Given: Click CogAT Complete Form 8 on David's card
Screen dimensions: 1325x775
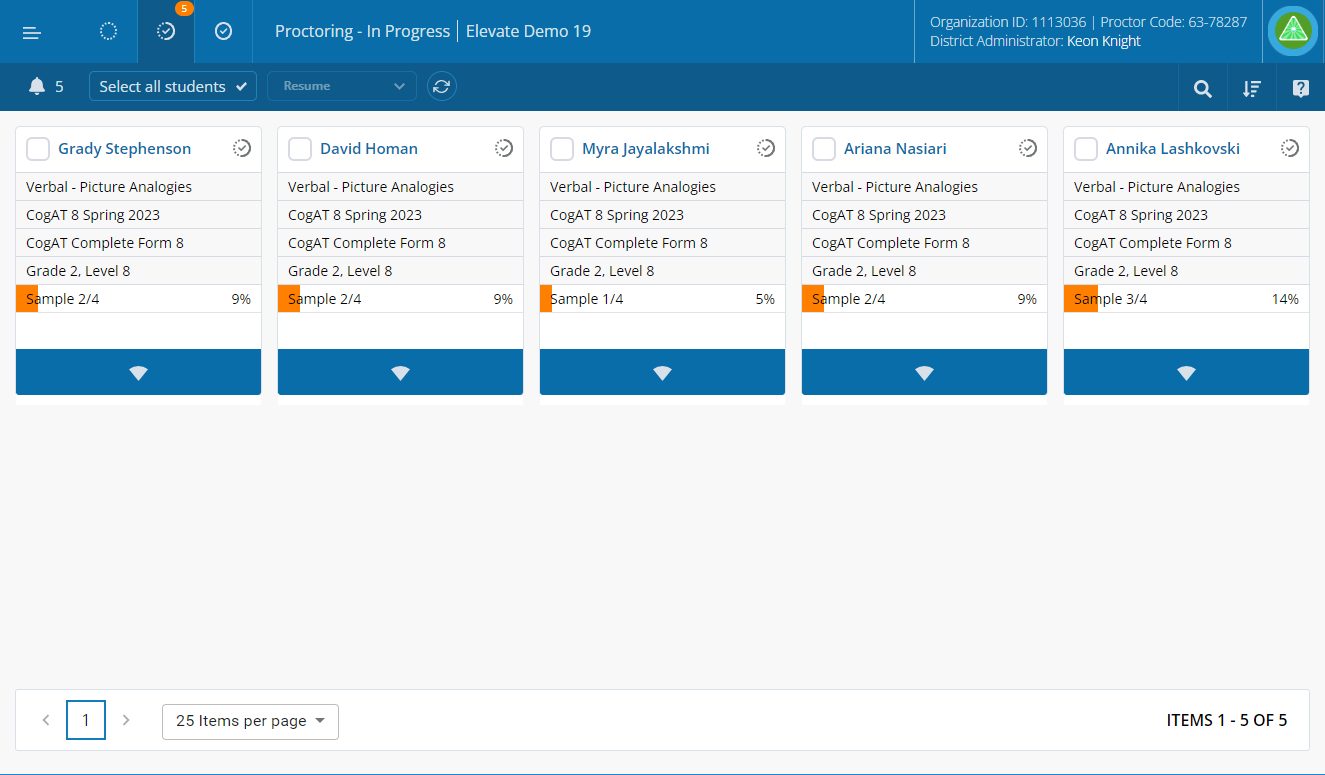Looking at the screenshot, I should 367,243.
